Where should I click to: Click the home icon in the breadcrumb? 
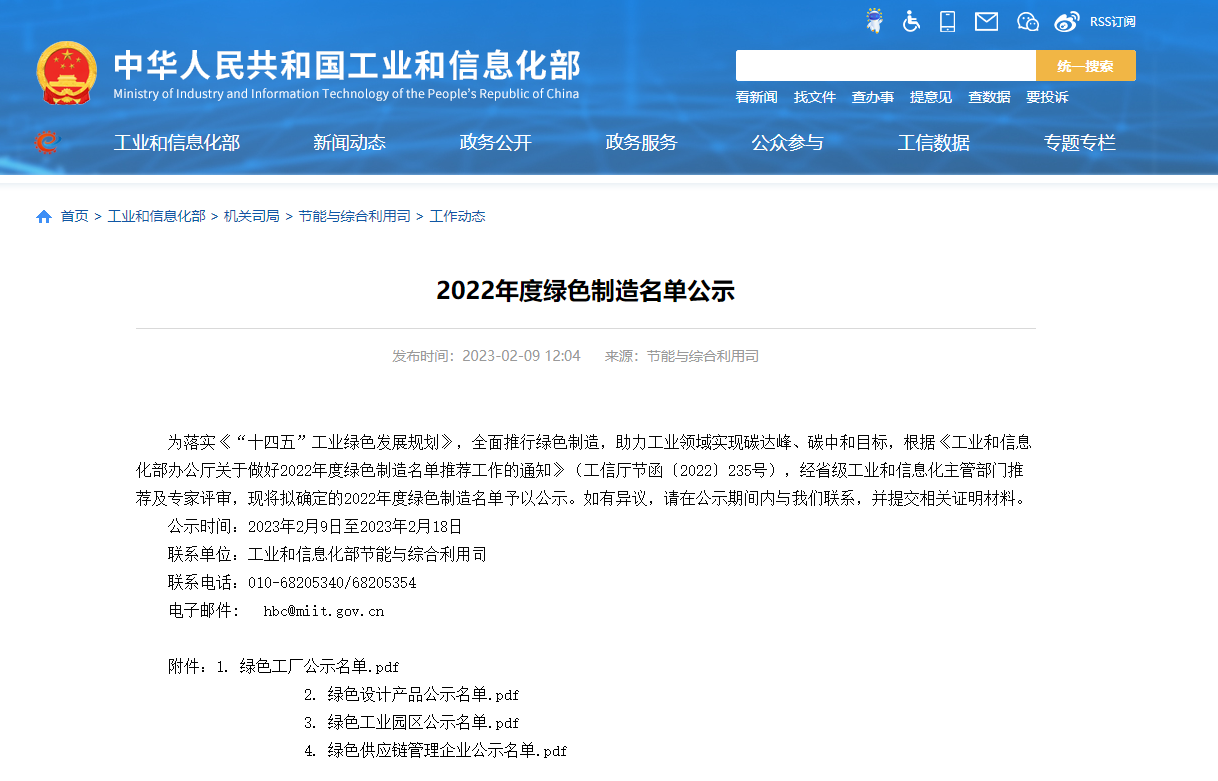pyautogui.click(x=44, y=215)
